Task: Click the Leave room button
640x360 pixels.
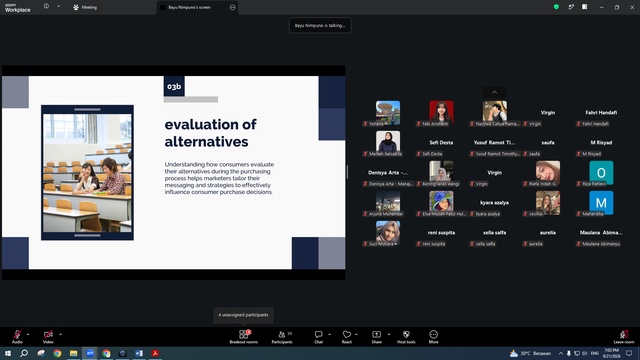Action: click(x=624, y=336)
